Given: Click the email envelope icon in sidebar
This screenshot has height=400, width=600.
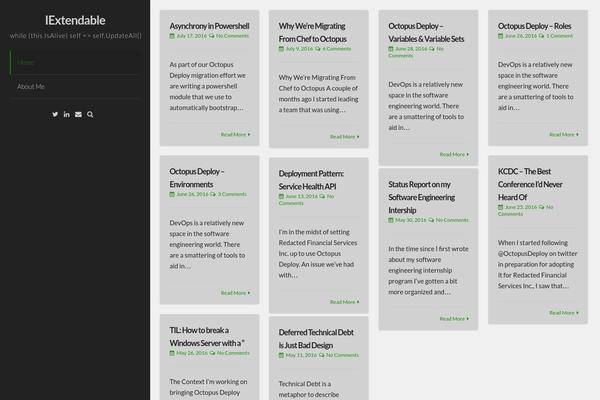Looking at the screenshot, I should tap(78, 114).
